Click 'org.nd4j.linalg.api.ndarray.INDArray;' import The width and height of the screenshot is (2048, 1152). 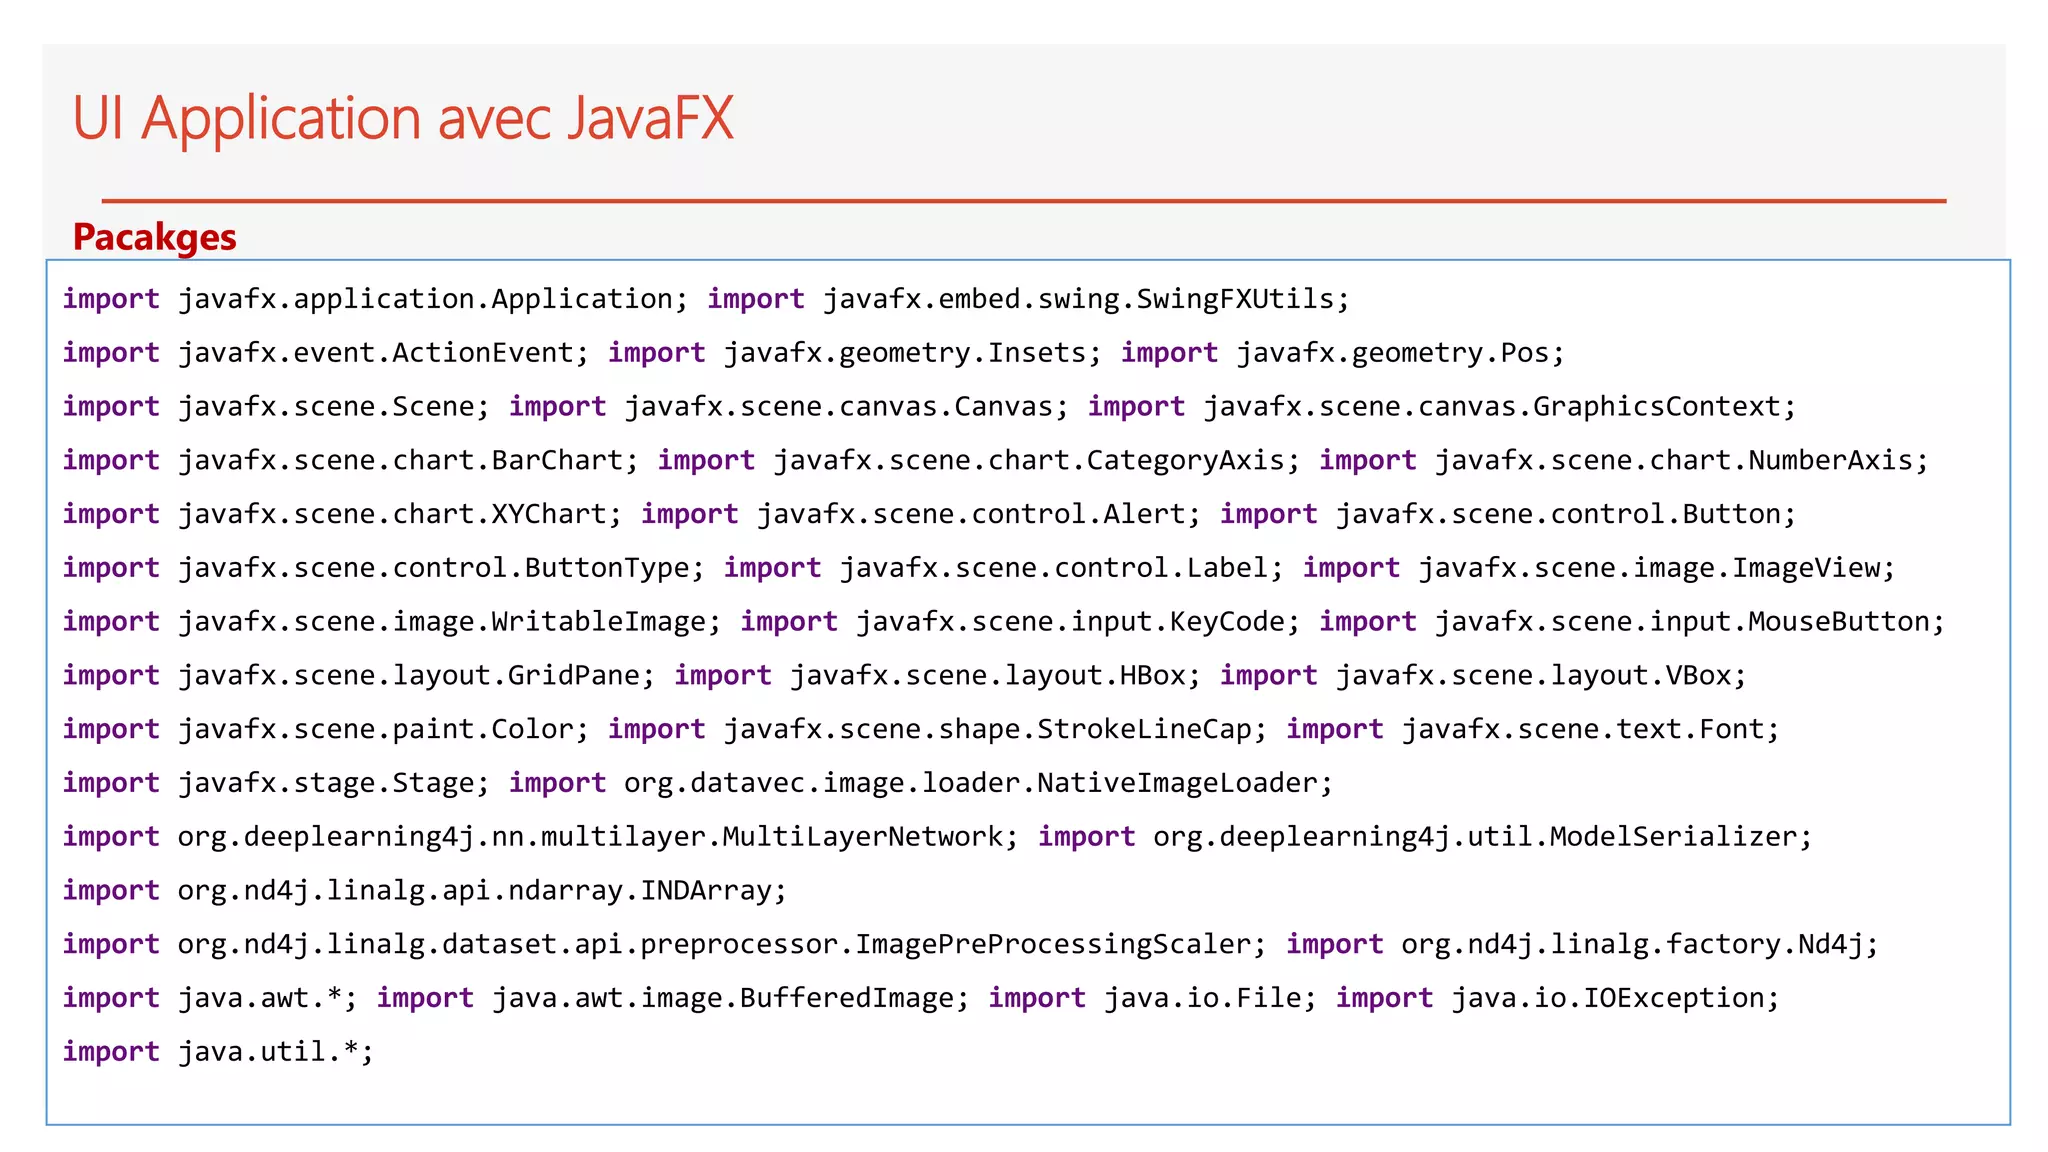coord(483,893)
